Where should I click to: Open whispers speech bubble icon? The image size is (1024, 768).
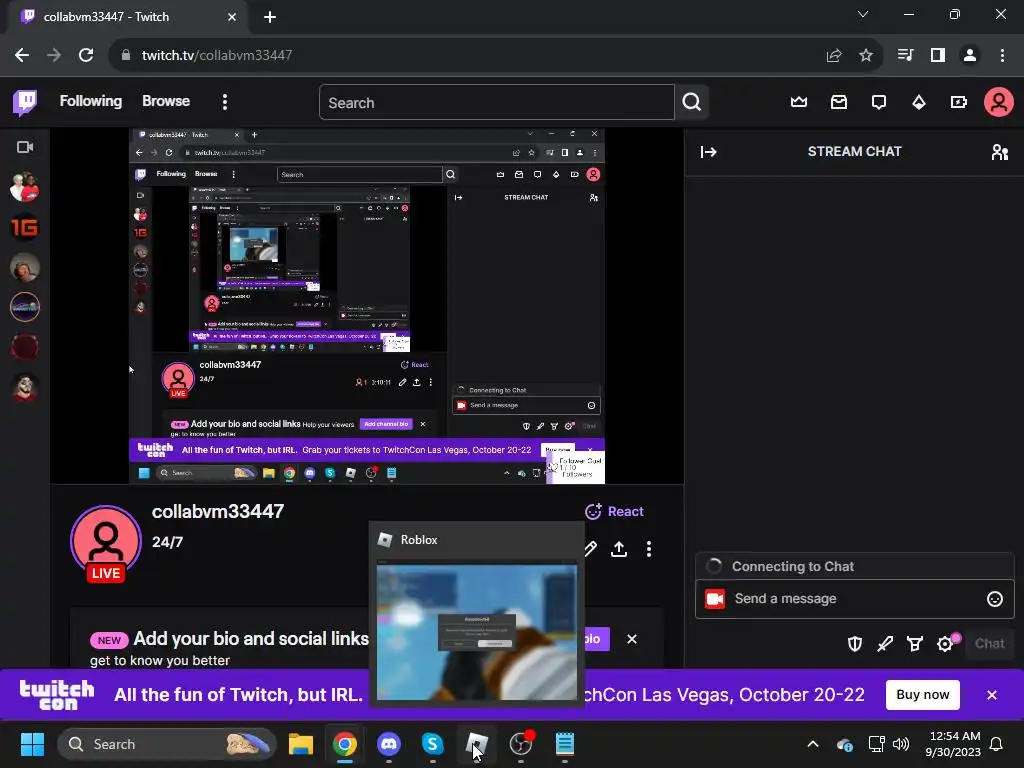[x=878, y=102]
